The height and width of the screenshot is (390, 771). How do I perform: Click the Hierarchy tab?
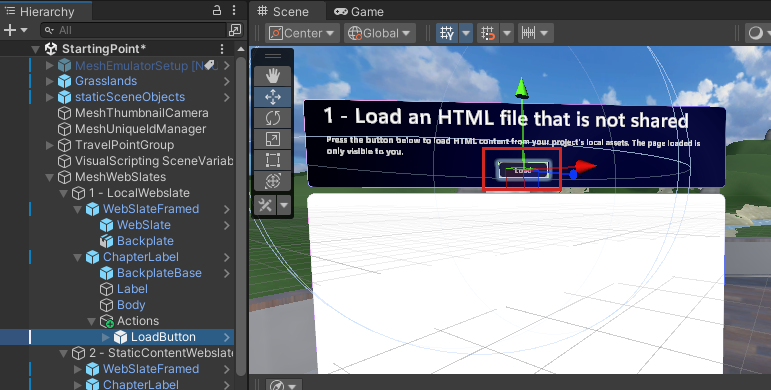(40, 11)
